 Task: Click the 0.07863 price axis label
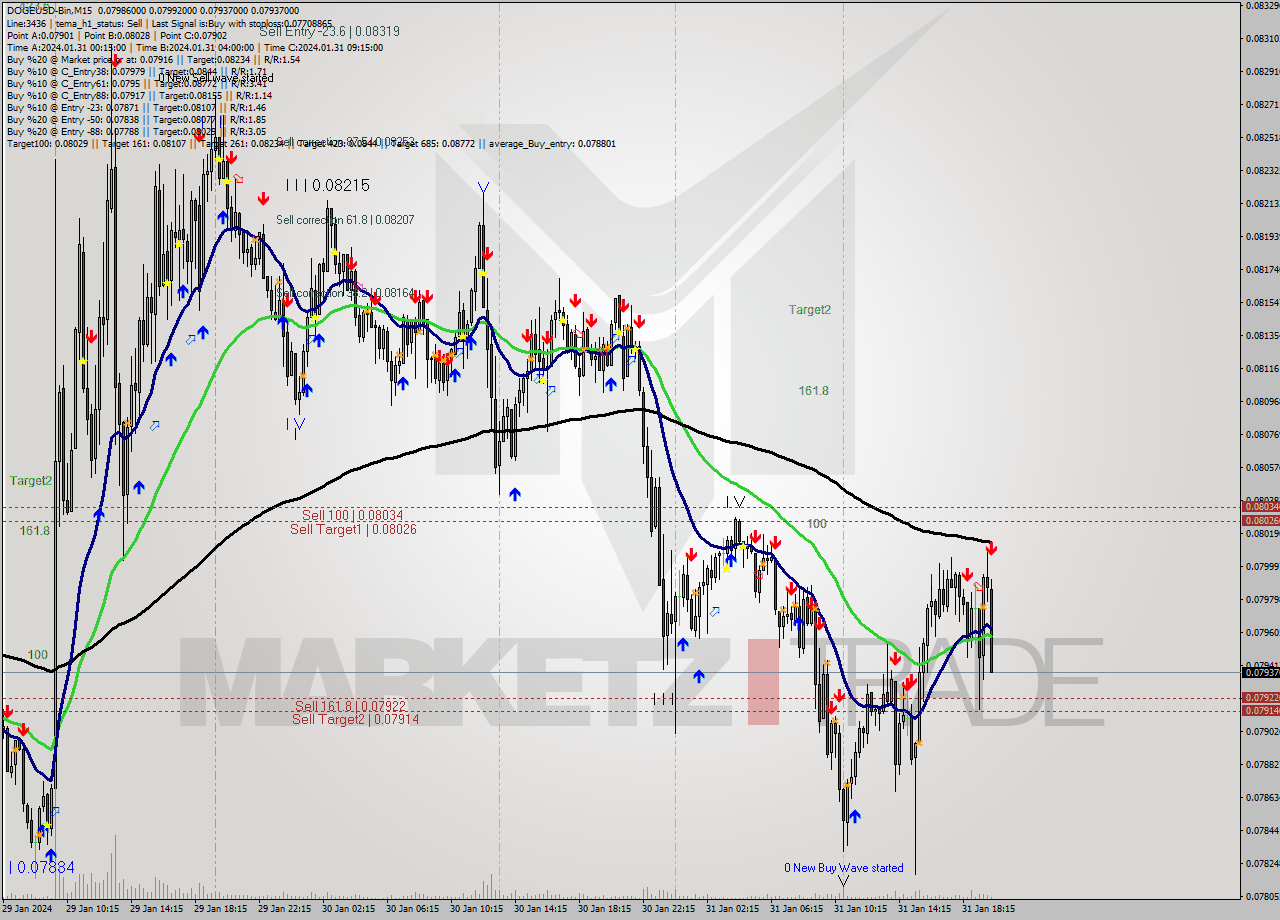pyautogui.click(x=1262, y=797)
